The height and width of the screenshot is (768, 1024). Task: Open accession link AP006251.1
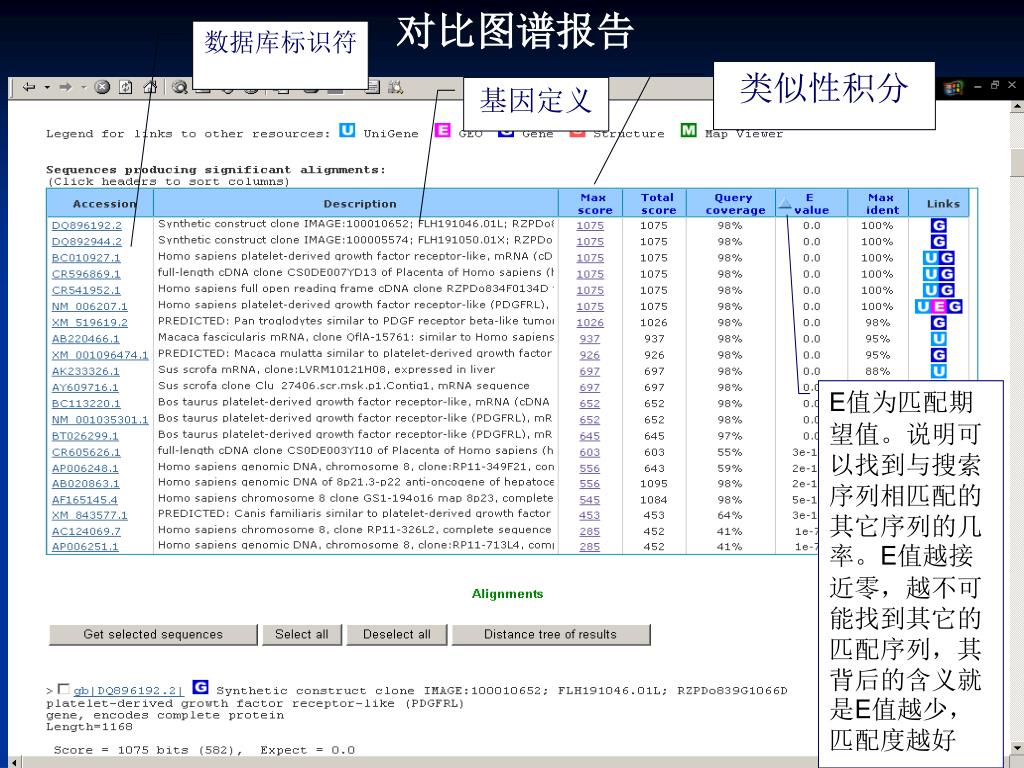click(x=85, y=547)
